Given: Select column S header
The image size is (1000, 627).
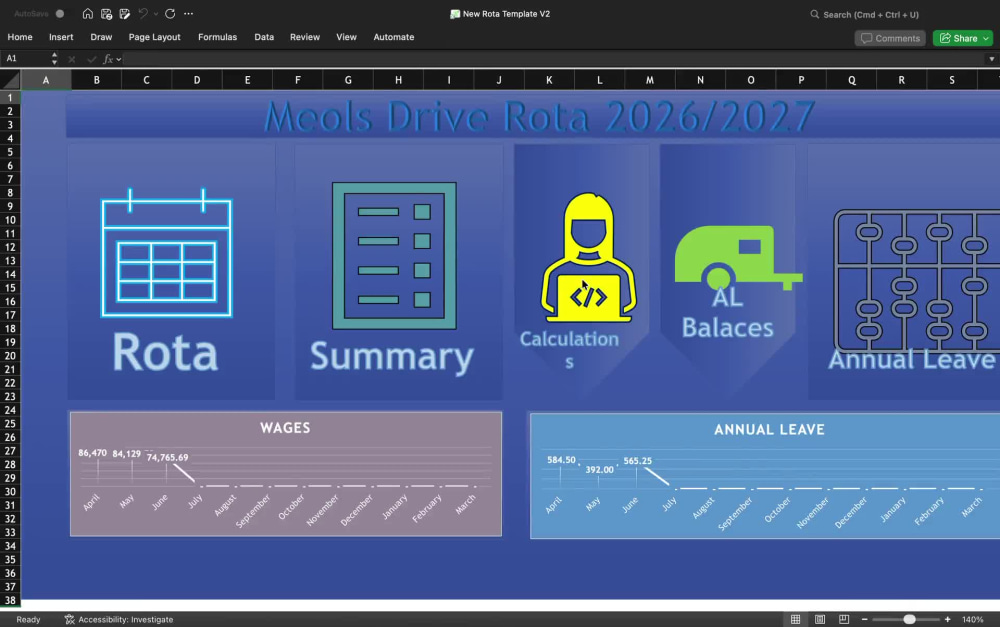Looking at the screenshot, I should 952,80.
